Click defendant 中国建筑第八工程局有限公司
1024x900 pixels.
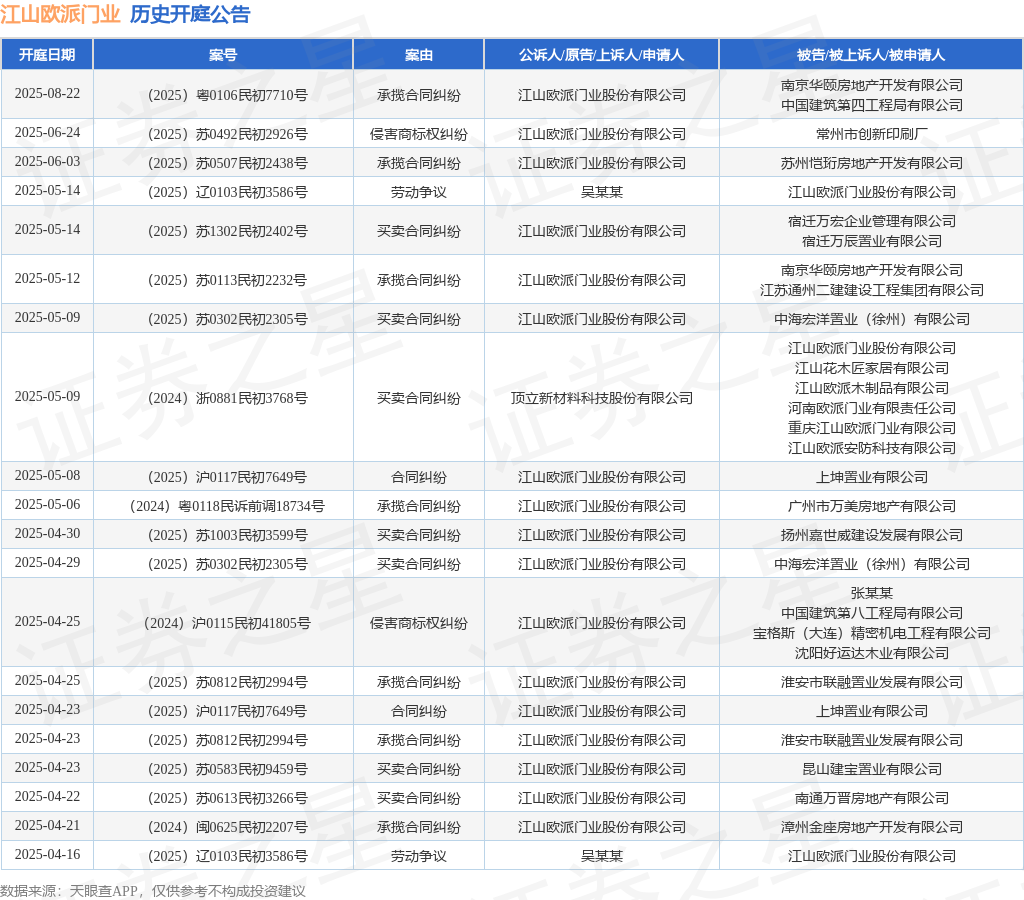click(872, 613)
